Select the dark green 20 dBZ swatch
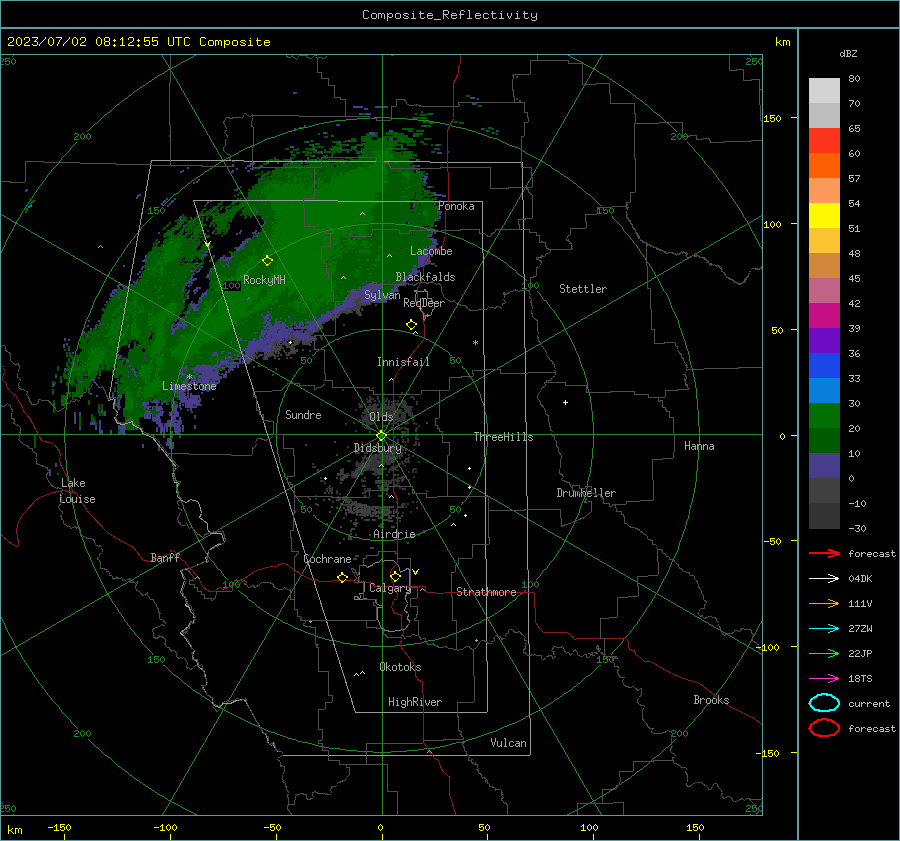The width and height of the screenshot is (900, 841). point(824,440)
